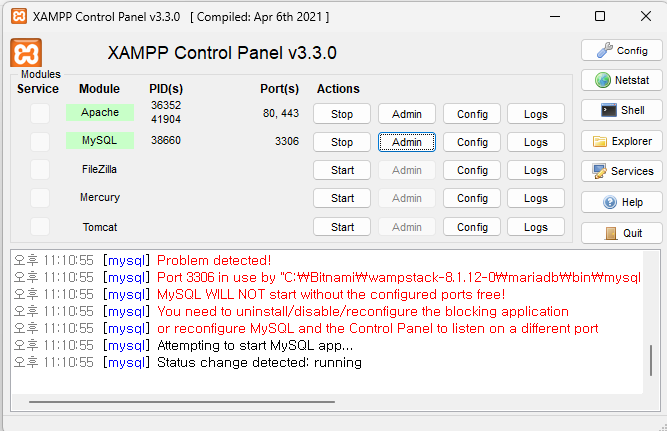Open the Tomcat Config menu
667x431 pixels.
472,227
